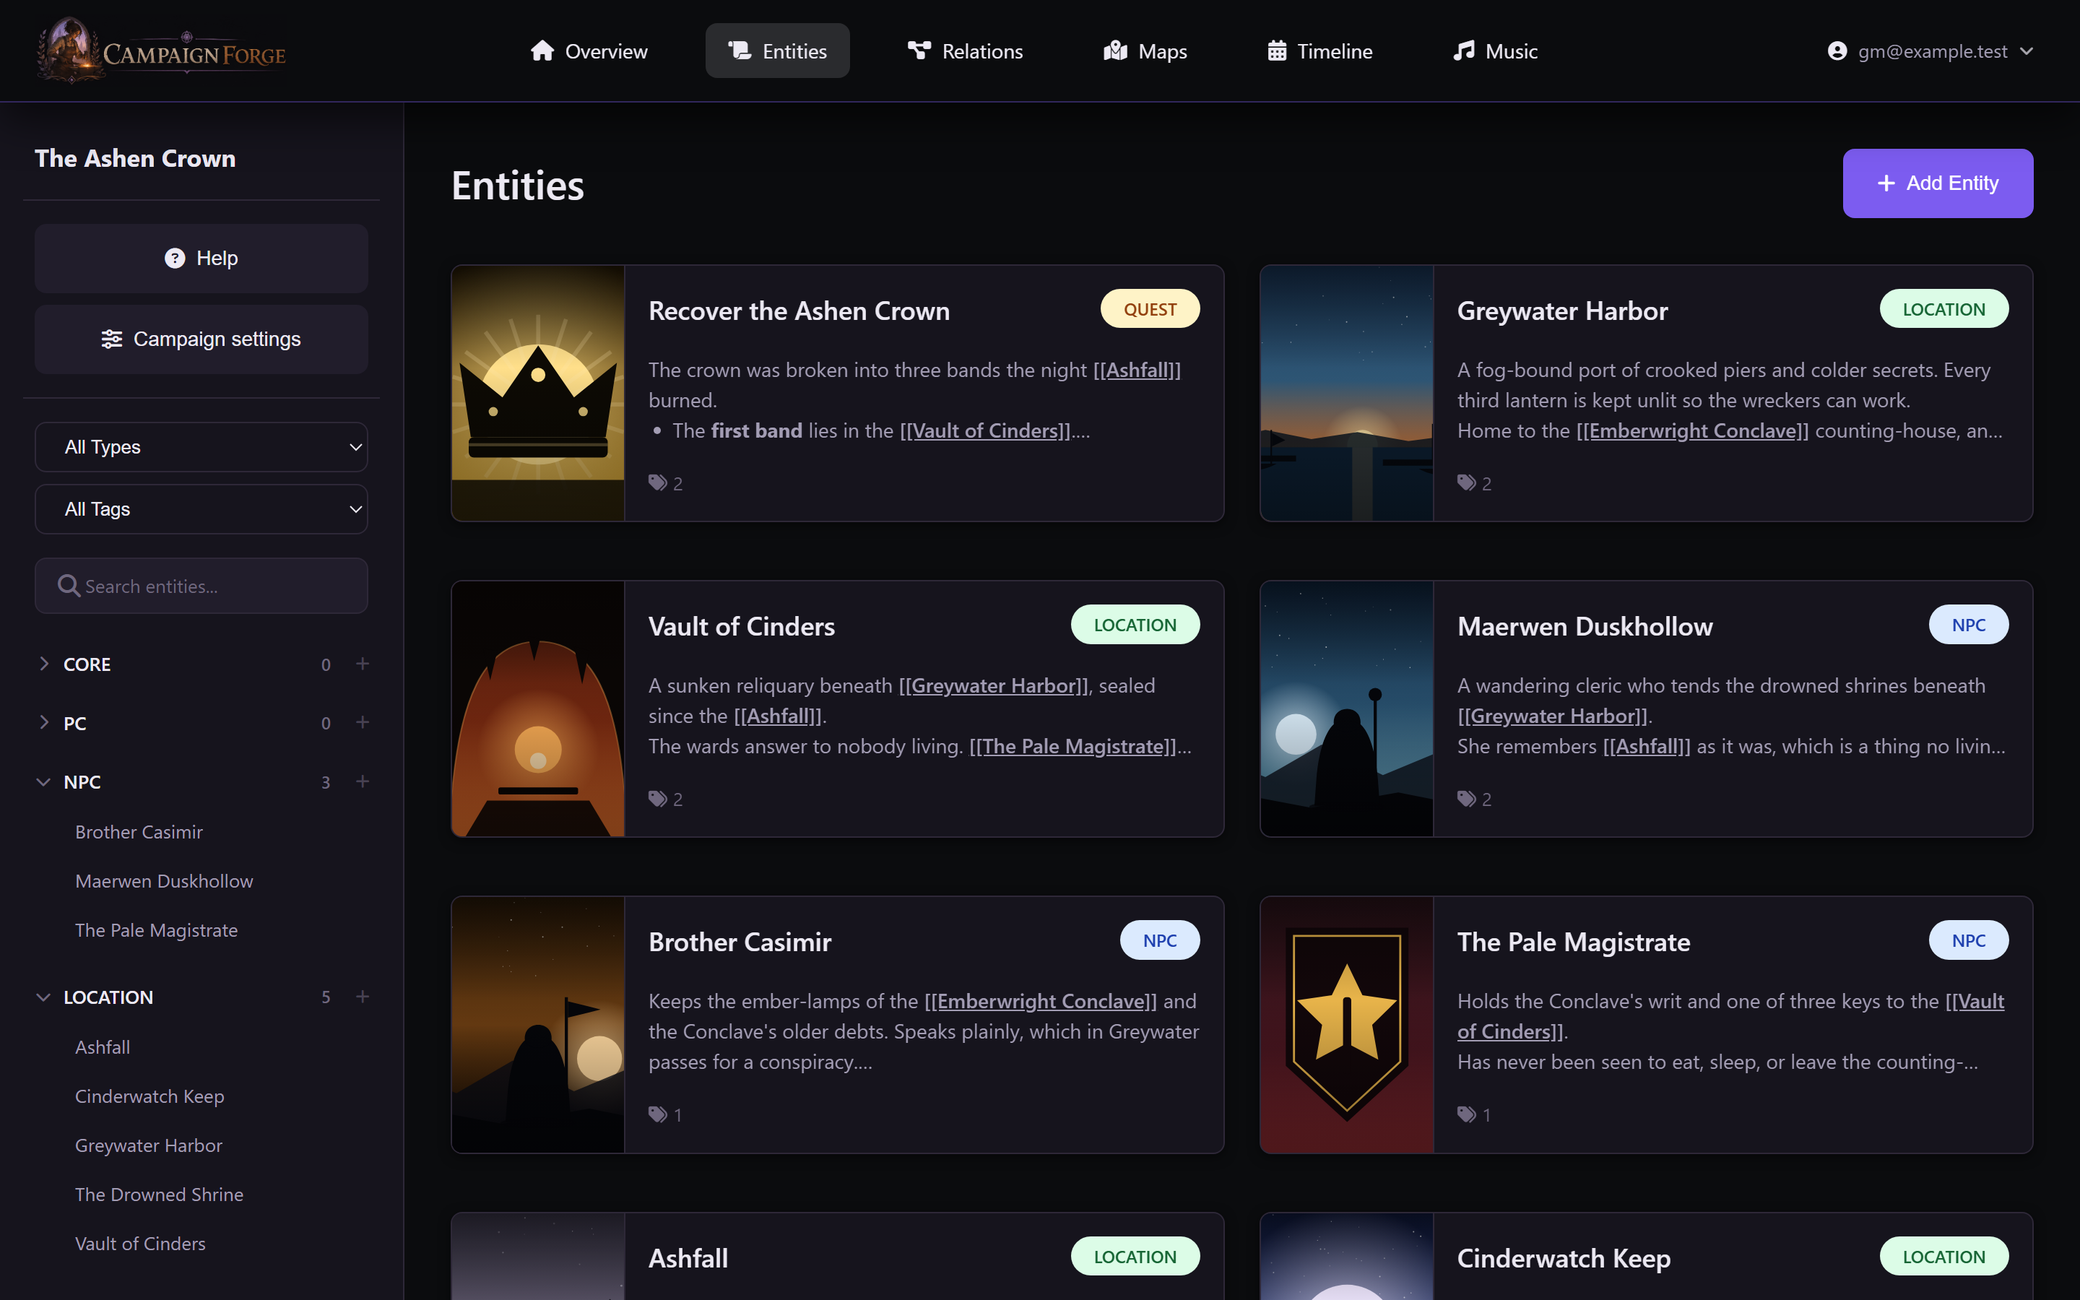Open the Brother Casimir silhouette thumbnail
Image resolution: width=2080 pixels, height=1300 pixels.
(x=538, y=1025)
